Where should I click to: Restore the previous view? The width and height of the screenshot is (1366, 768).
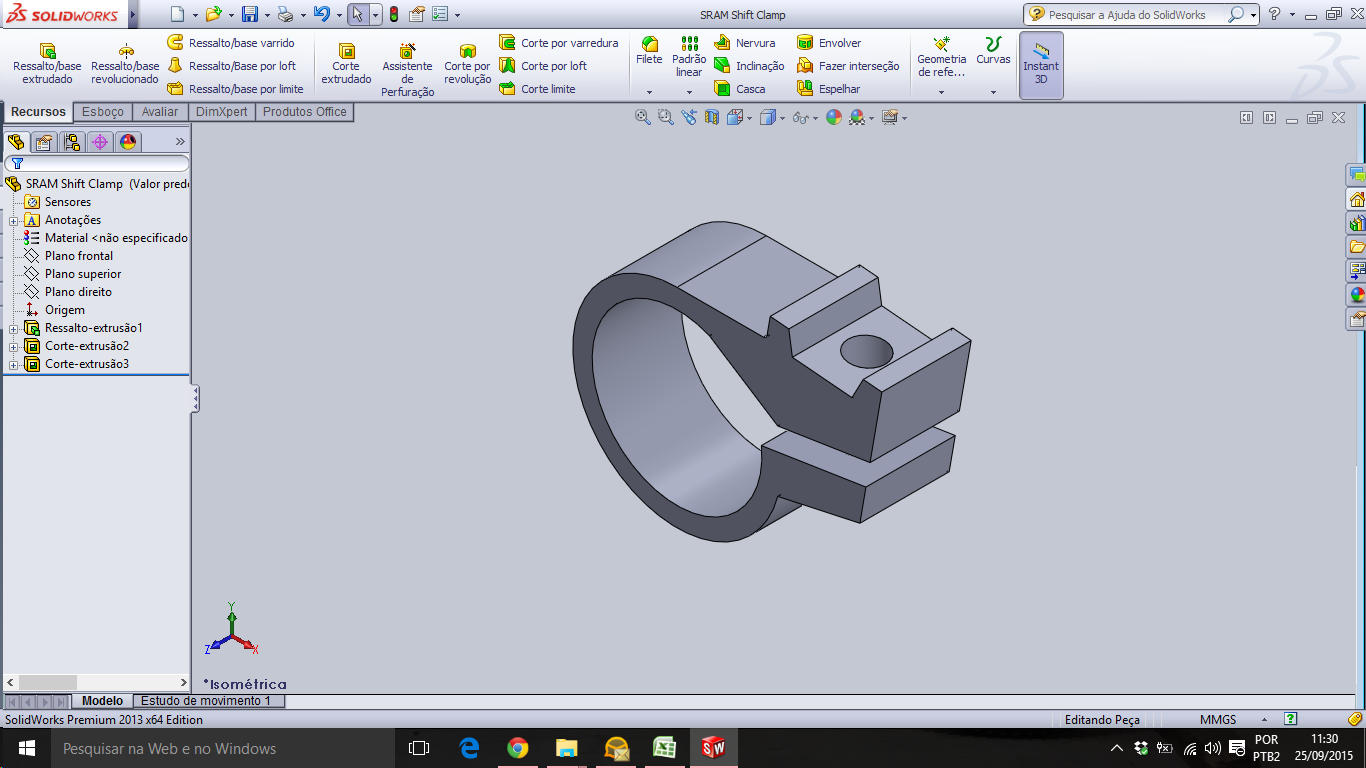(x=689, y=117)
